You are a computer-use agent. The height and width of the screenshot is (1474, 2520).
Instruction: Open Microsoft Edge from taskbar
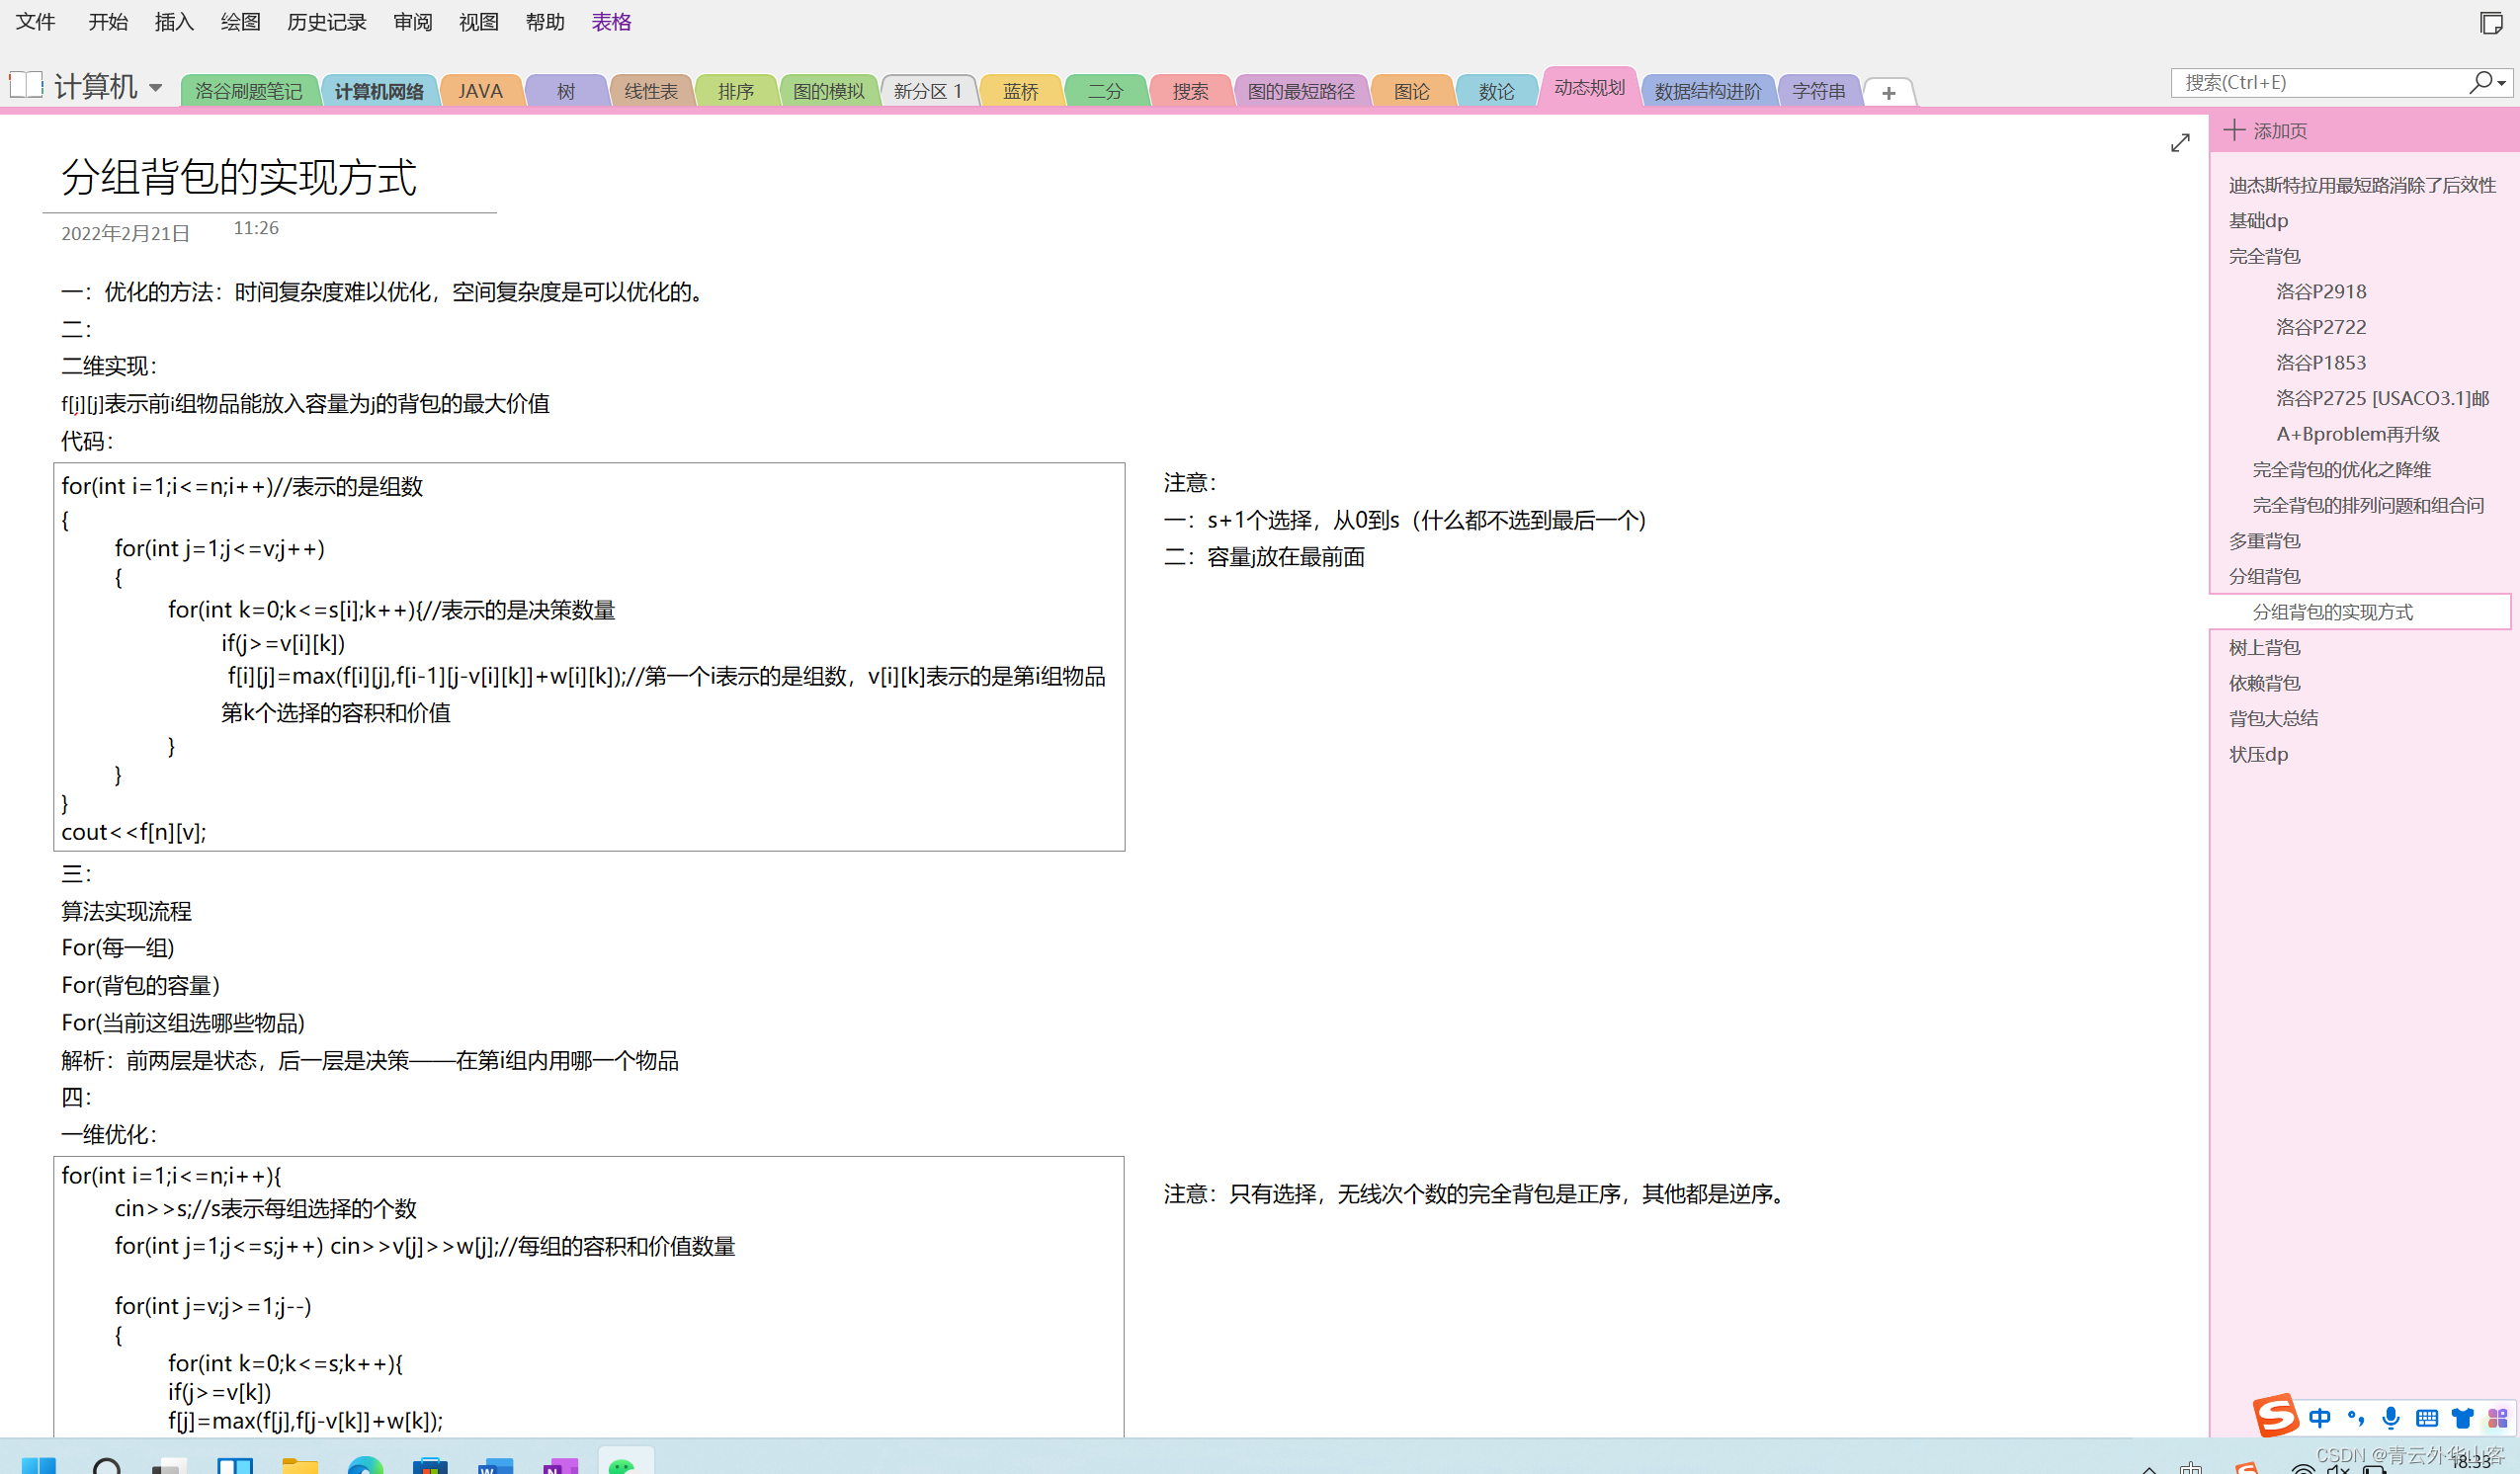coord(365,1465)
